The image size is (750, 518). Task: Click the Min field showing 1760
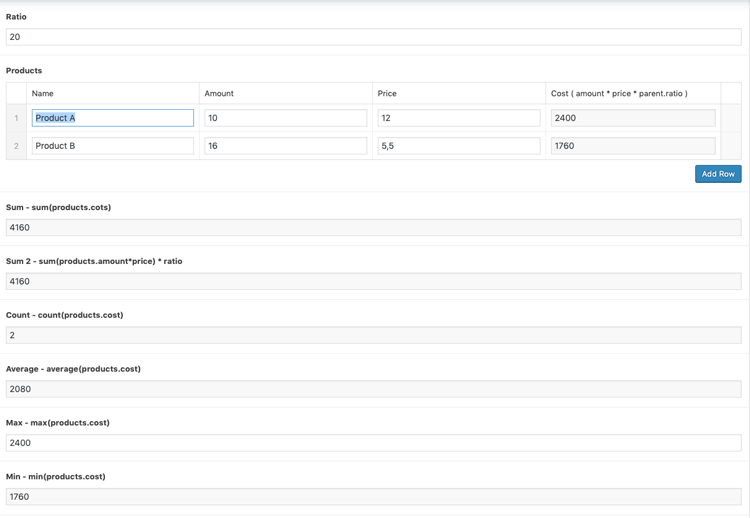click(374, 496)
